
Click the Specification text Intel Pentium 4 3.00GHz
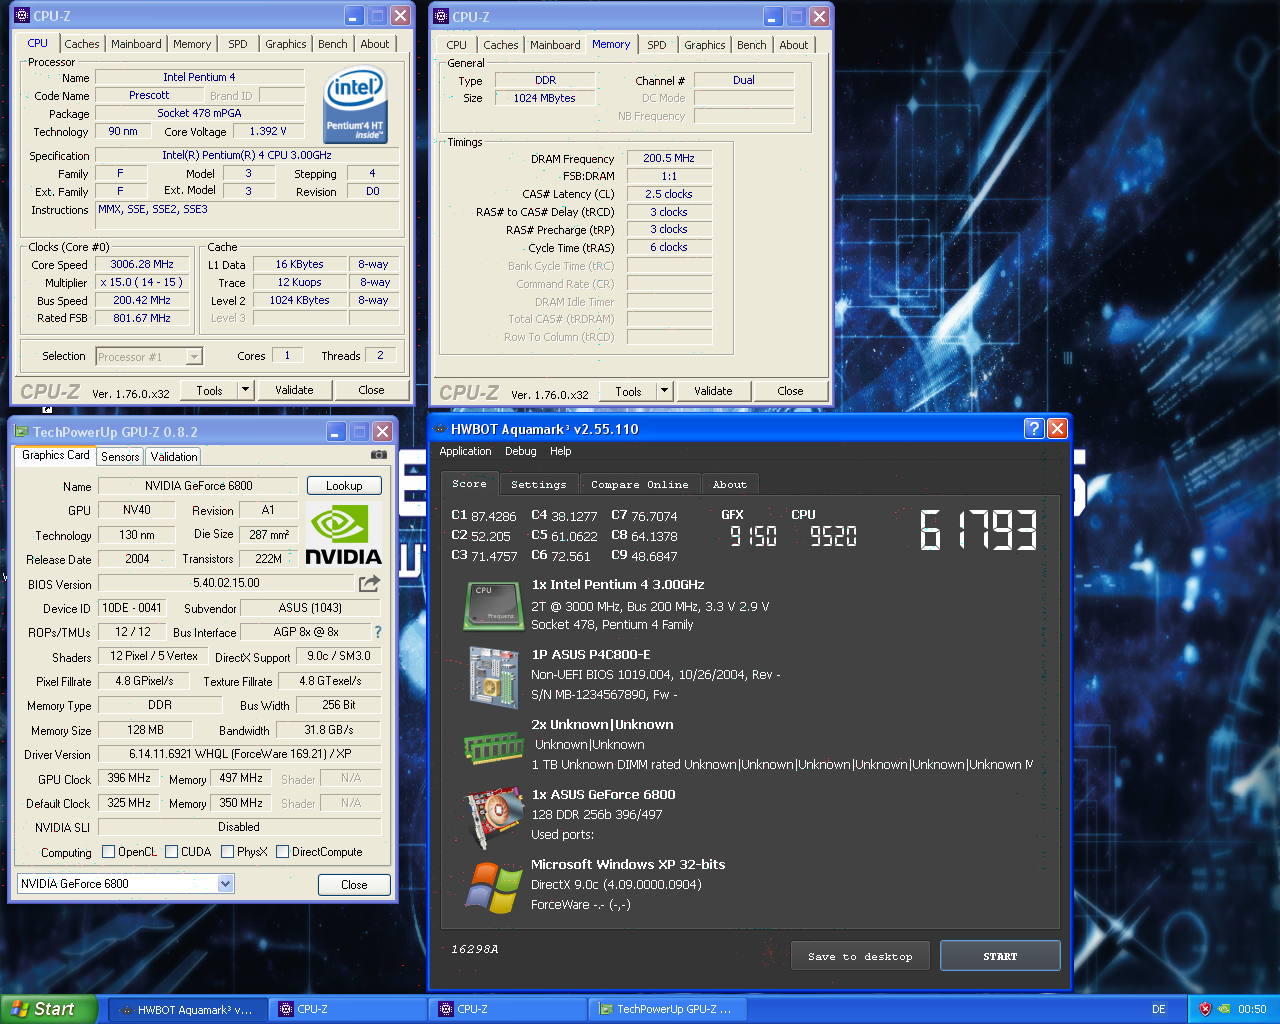247,156
